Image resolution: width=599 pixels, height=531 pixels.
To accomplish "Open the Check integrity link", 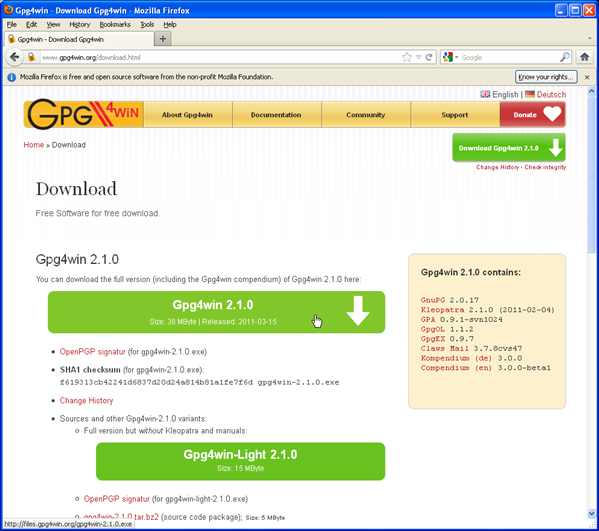I will pyautogui.click(x=545, y=167).
